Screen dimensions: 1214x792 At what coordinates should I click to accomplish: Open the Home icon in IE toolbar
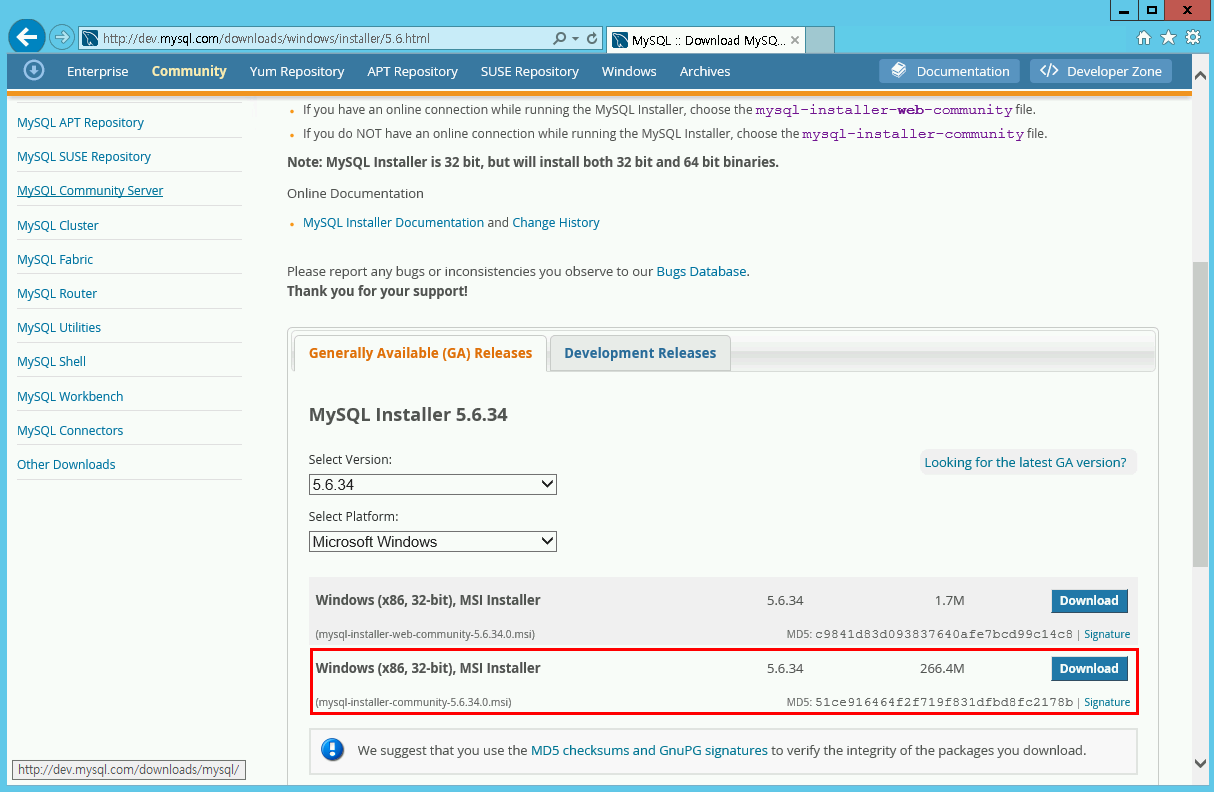point(1144,38)
